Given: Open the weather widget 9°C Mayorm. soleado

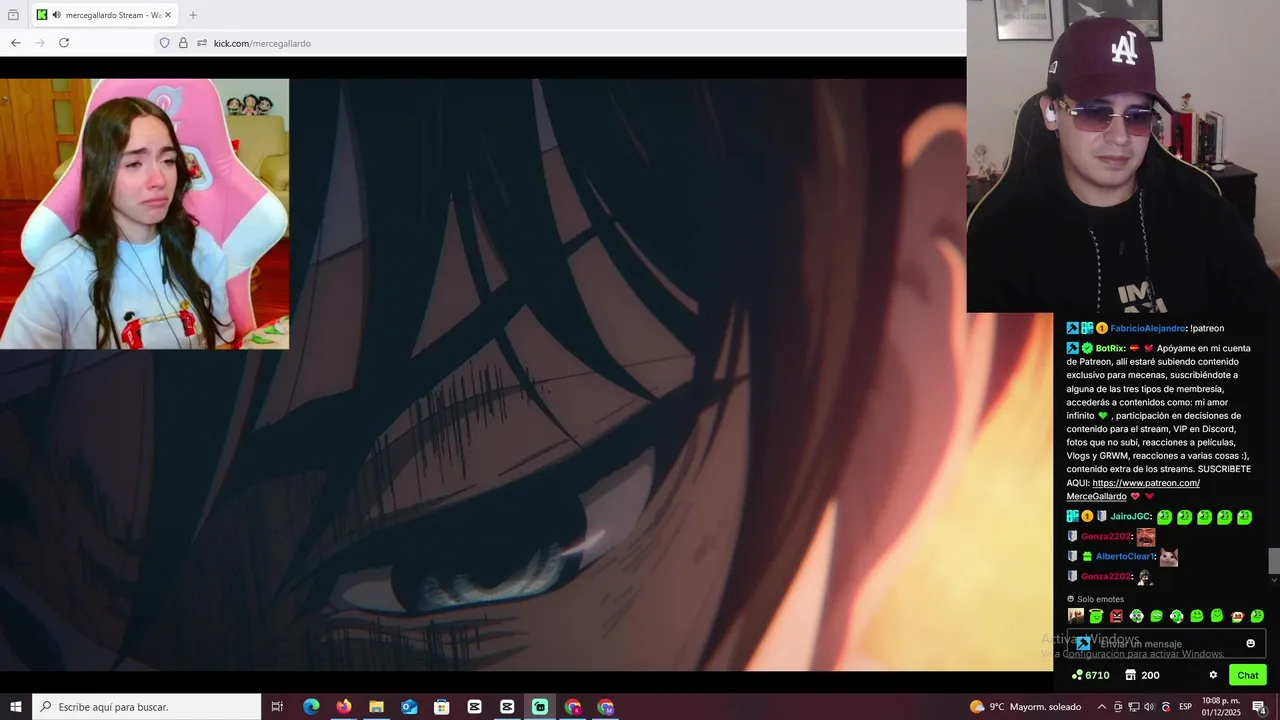Looking at the screenshot, I should point(1026,707).
